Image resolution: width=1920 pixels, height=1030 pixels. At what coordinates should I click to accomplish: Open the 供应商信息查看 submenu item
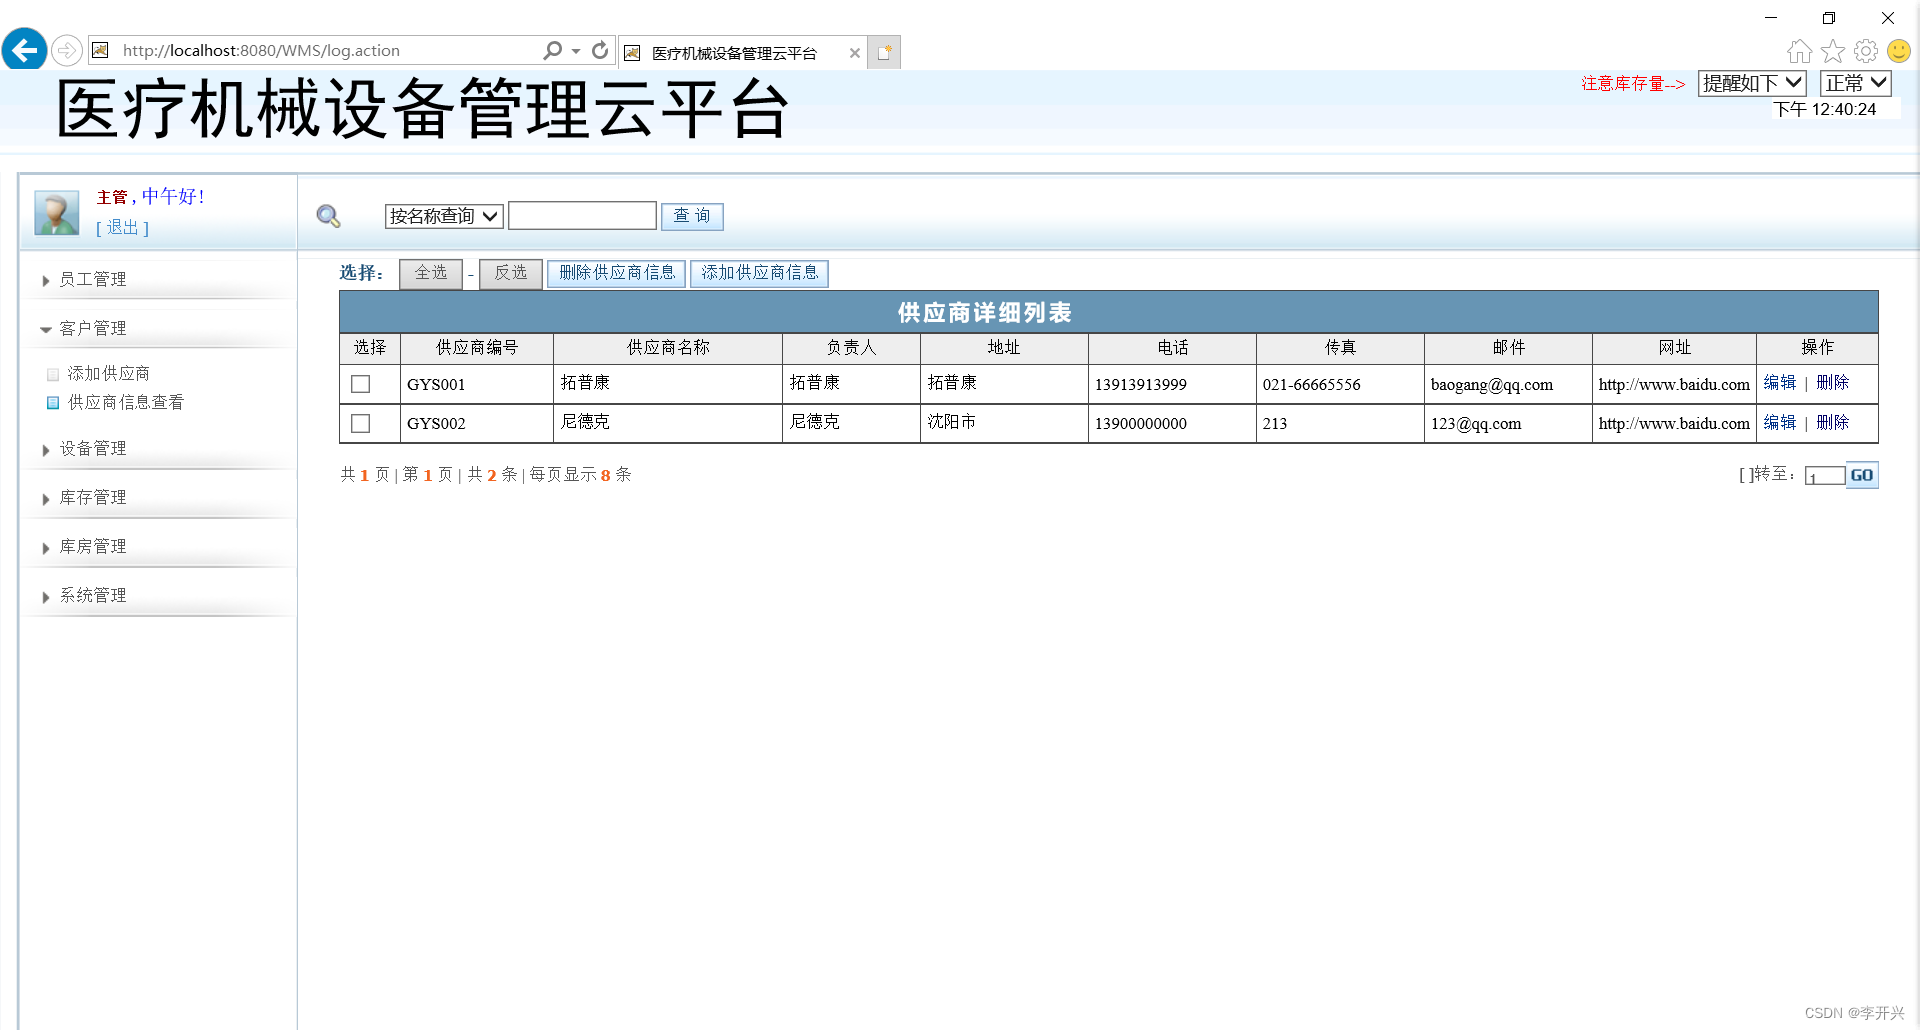pos(126,403)
